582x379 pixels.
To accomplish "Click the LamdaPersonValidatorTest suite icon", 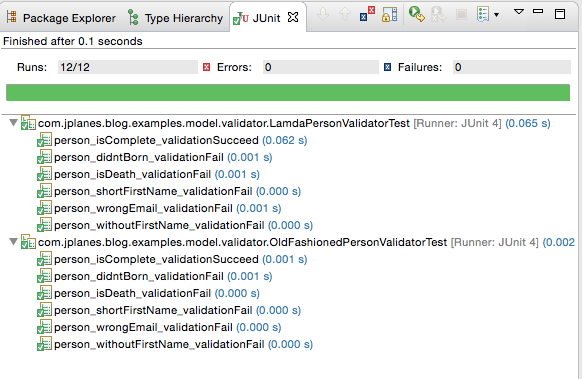I will click(28, 123).
